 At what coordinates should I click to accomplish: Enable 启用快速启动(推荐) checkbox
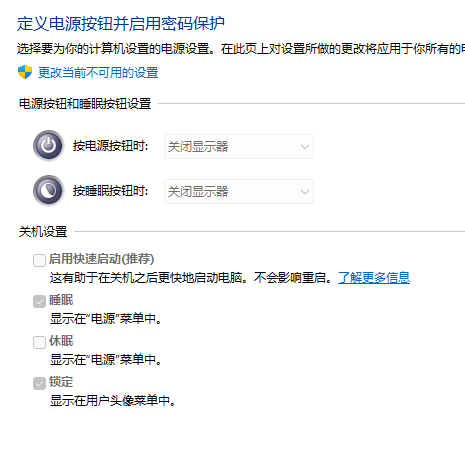(x=39, y=260)
